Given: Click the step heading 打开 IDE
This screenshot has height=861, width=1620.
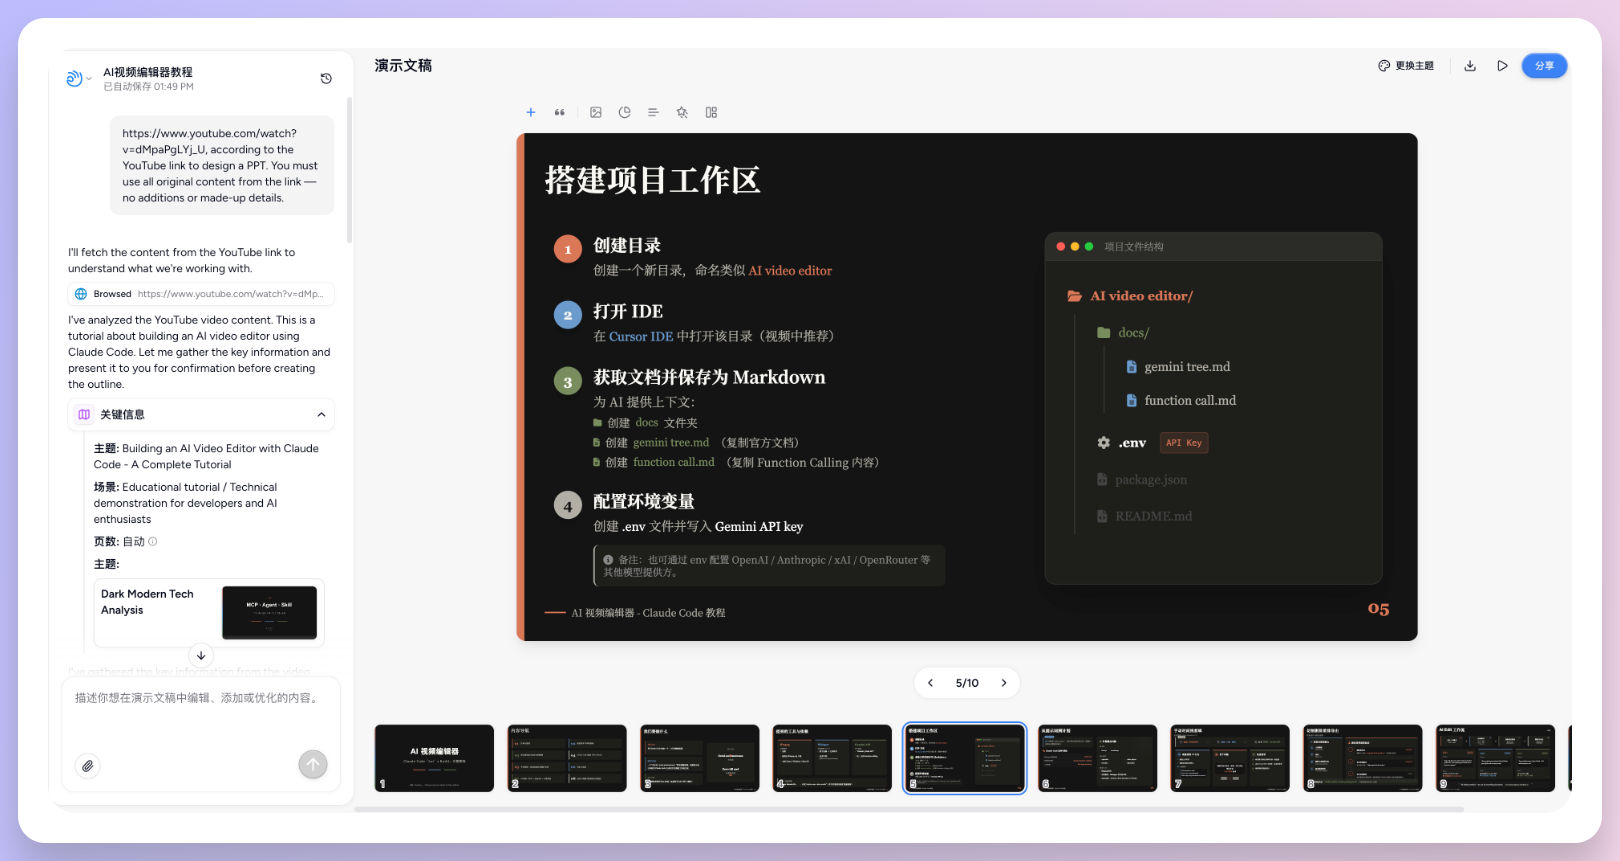Looking at the screenshot, I should (628, 311).
